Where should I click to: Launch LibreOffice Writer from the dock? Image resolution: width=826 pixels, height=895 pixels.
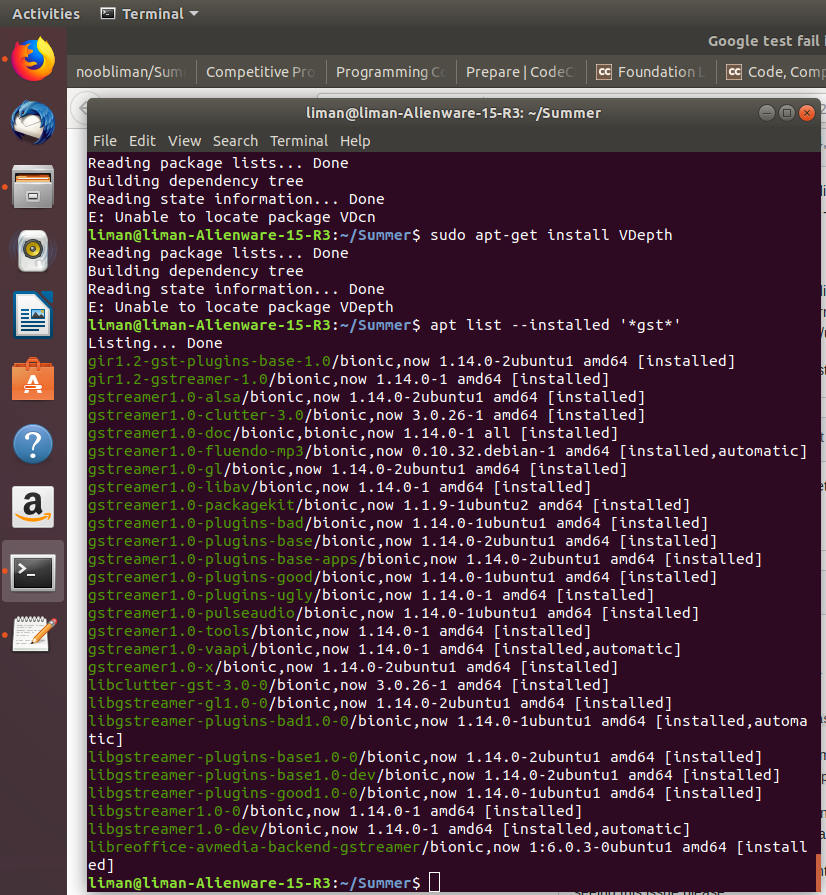(x=33, y=315)
